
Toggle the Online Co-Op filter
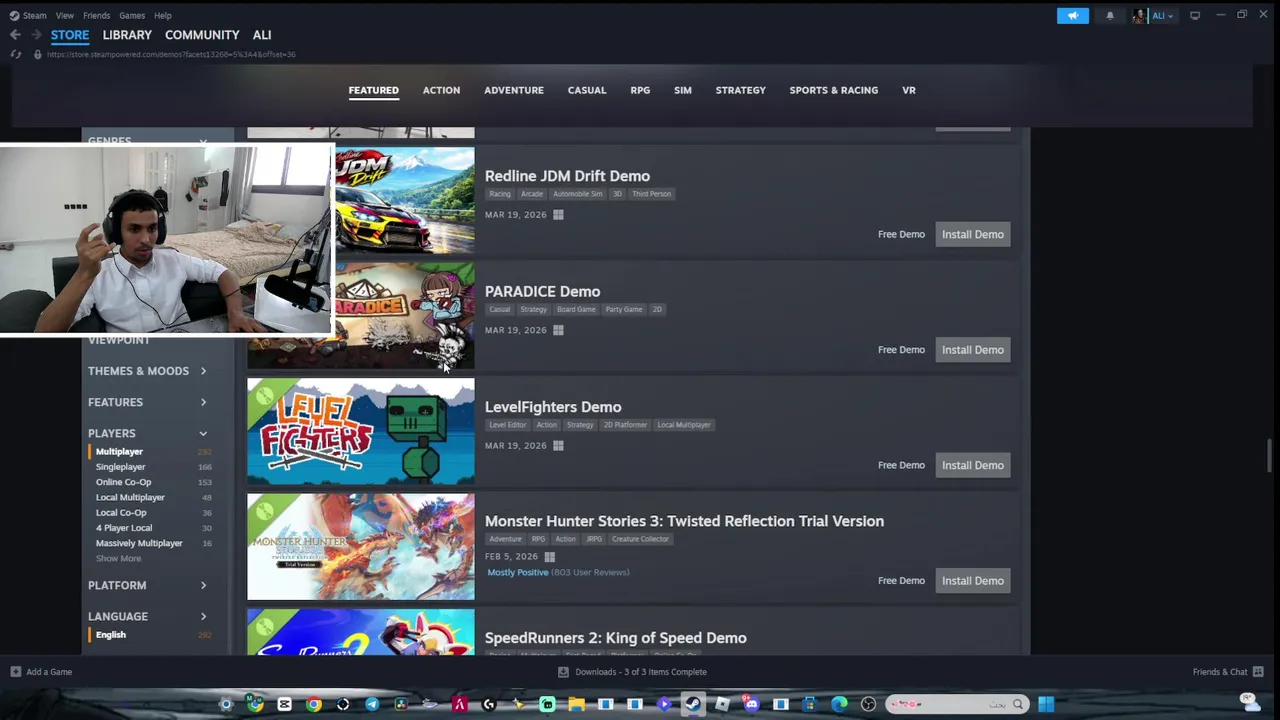click(x=123, y=482)
